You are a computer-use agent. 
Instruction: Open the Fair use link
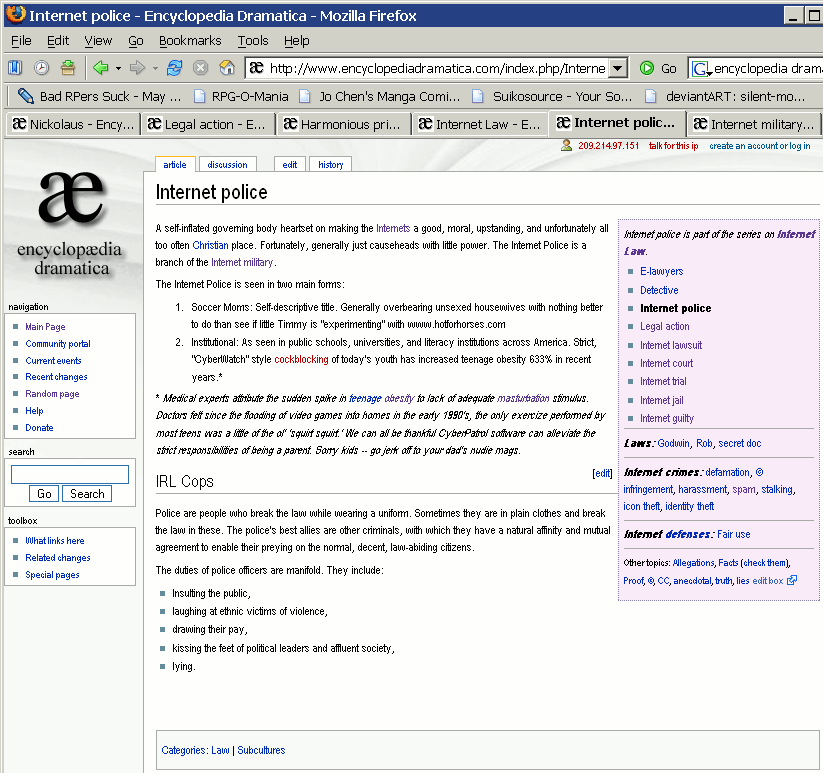[733, 534]
